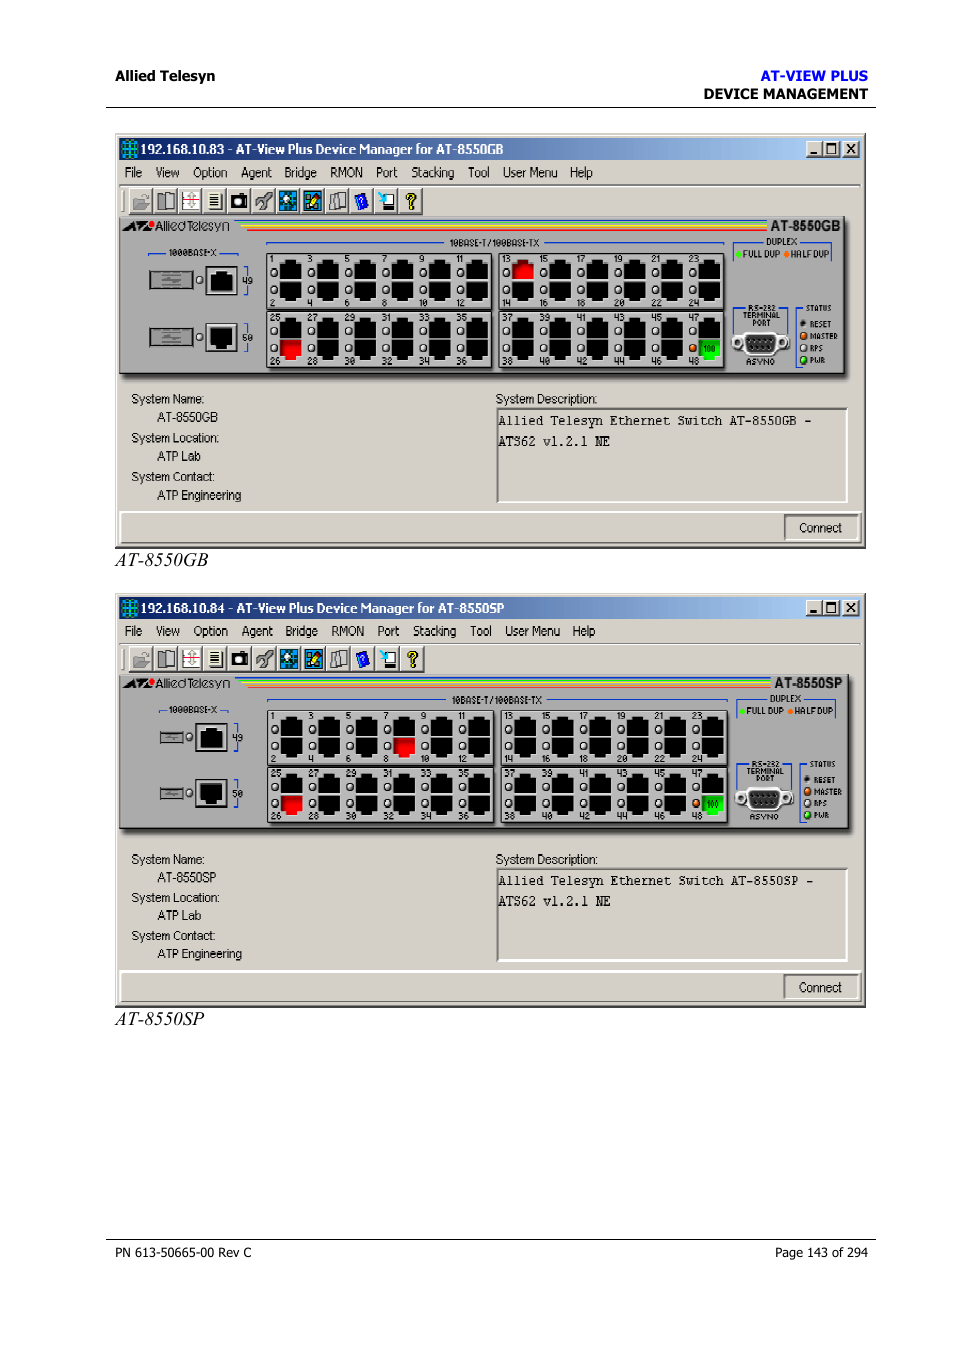Open the View menu in AT-8550GB window

(167, 173)
